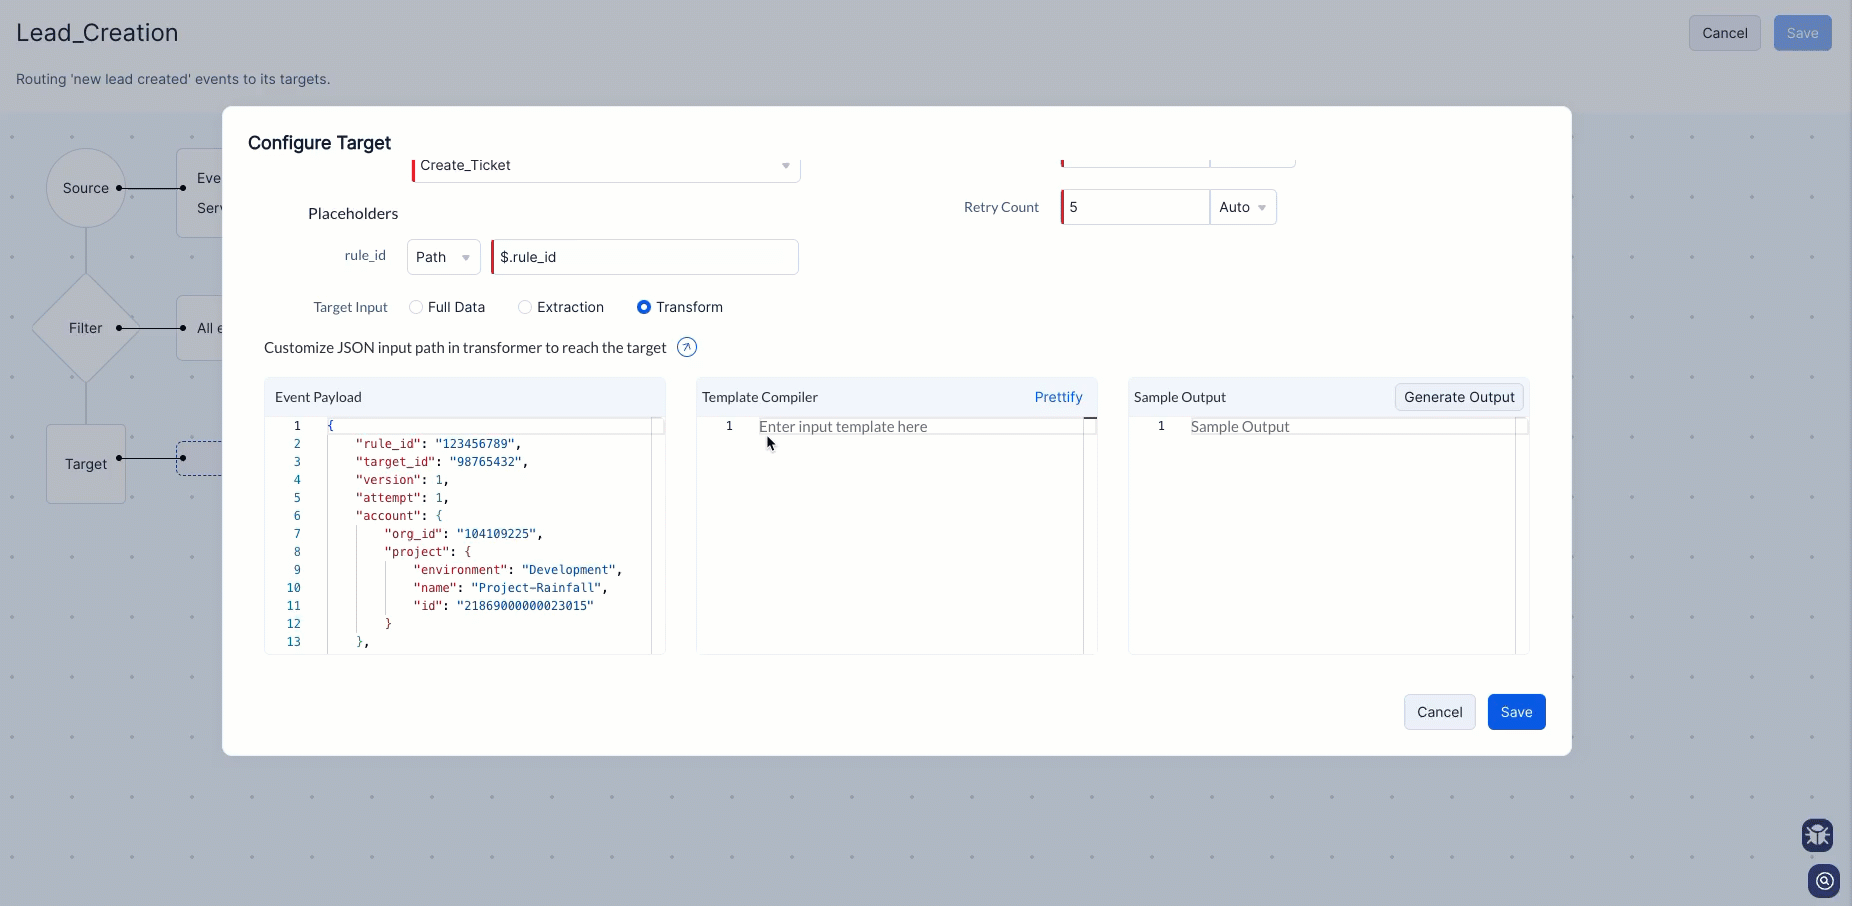Image resolution: width=1852 pixels, height=906 pixels.
Task: Select the Full Data radio option
Action: pyautogui.click(x=416, y=307)
